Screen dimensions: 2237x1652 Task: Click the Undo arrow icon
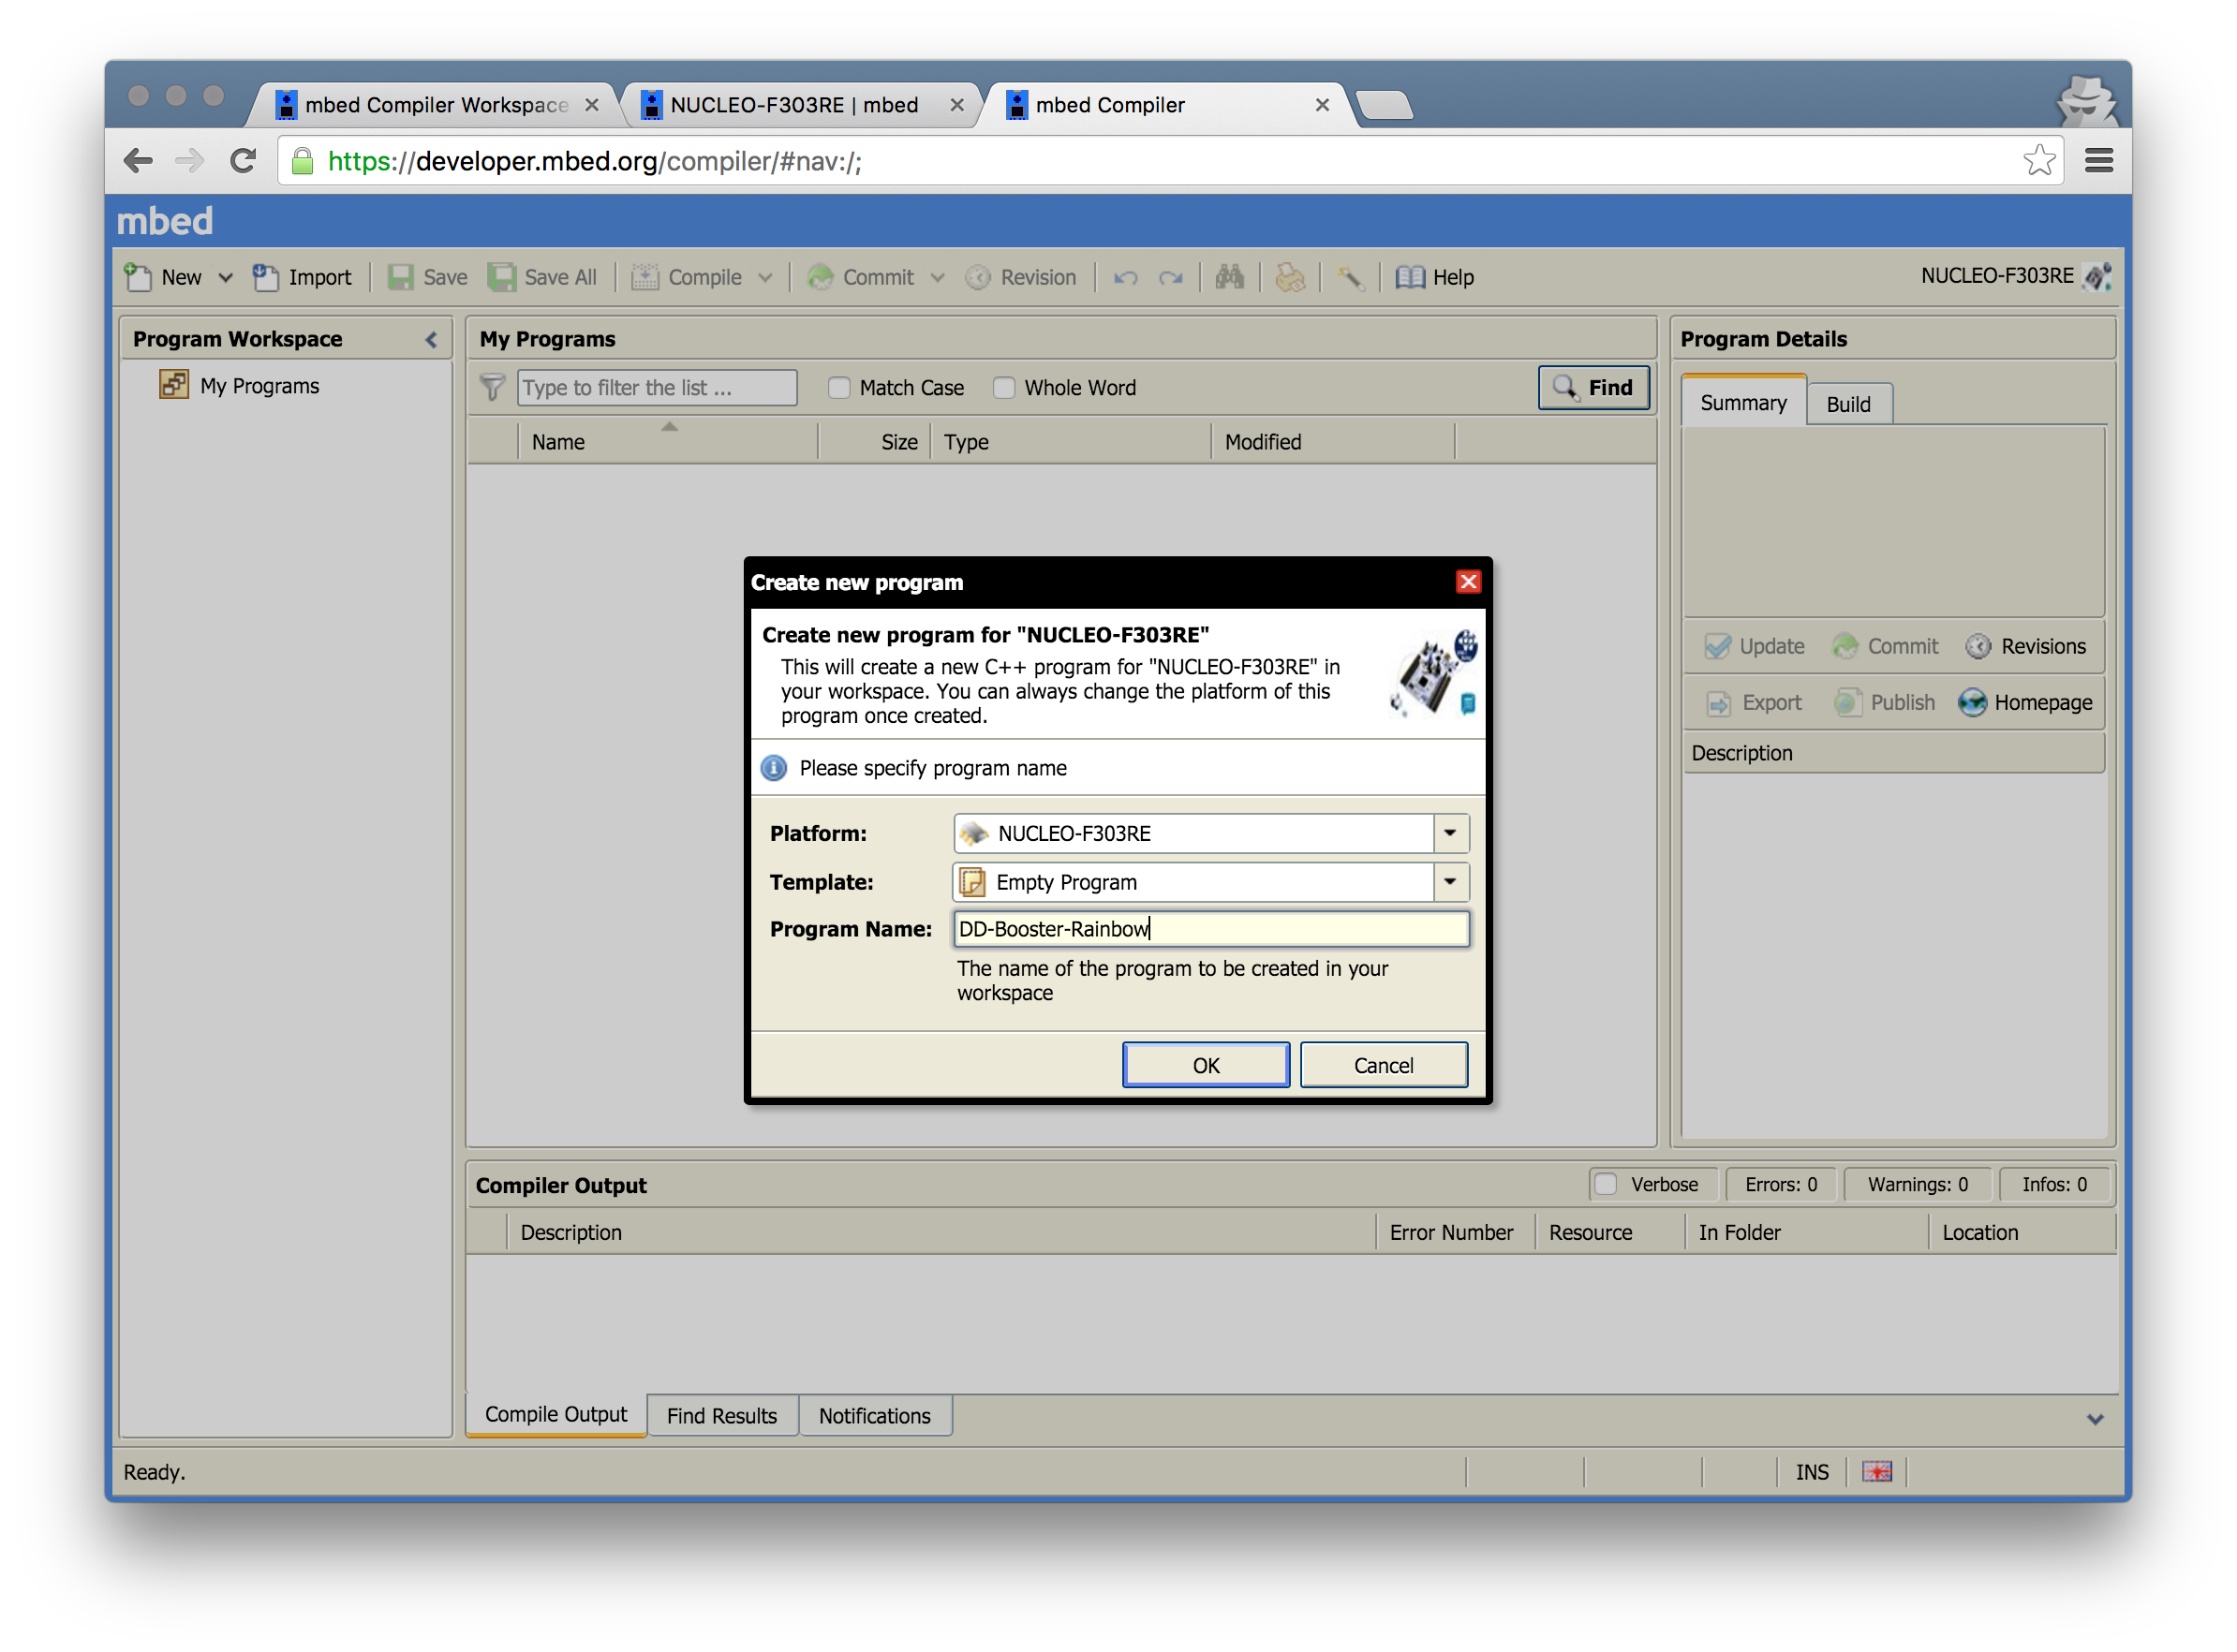point(1126,278)
